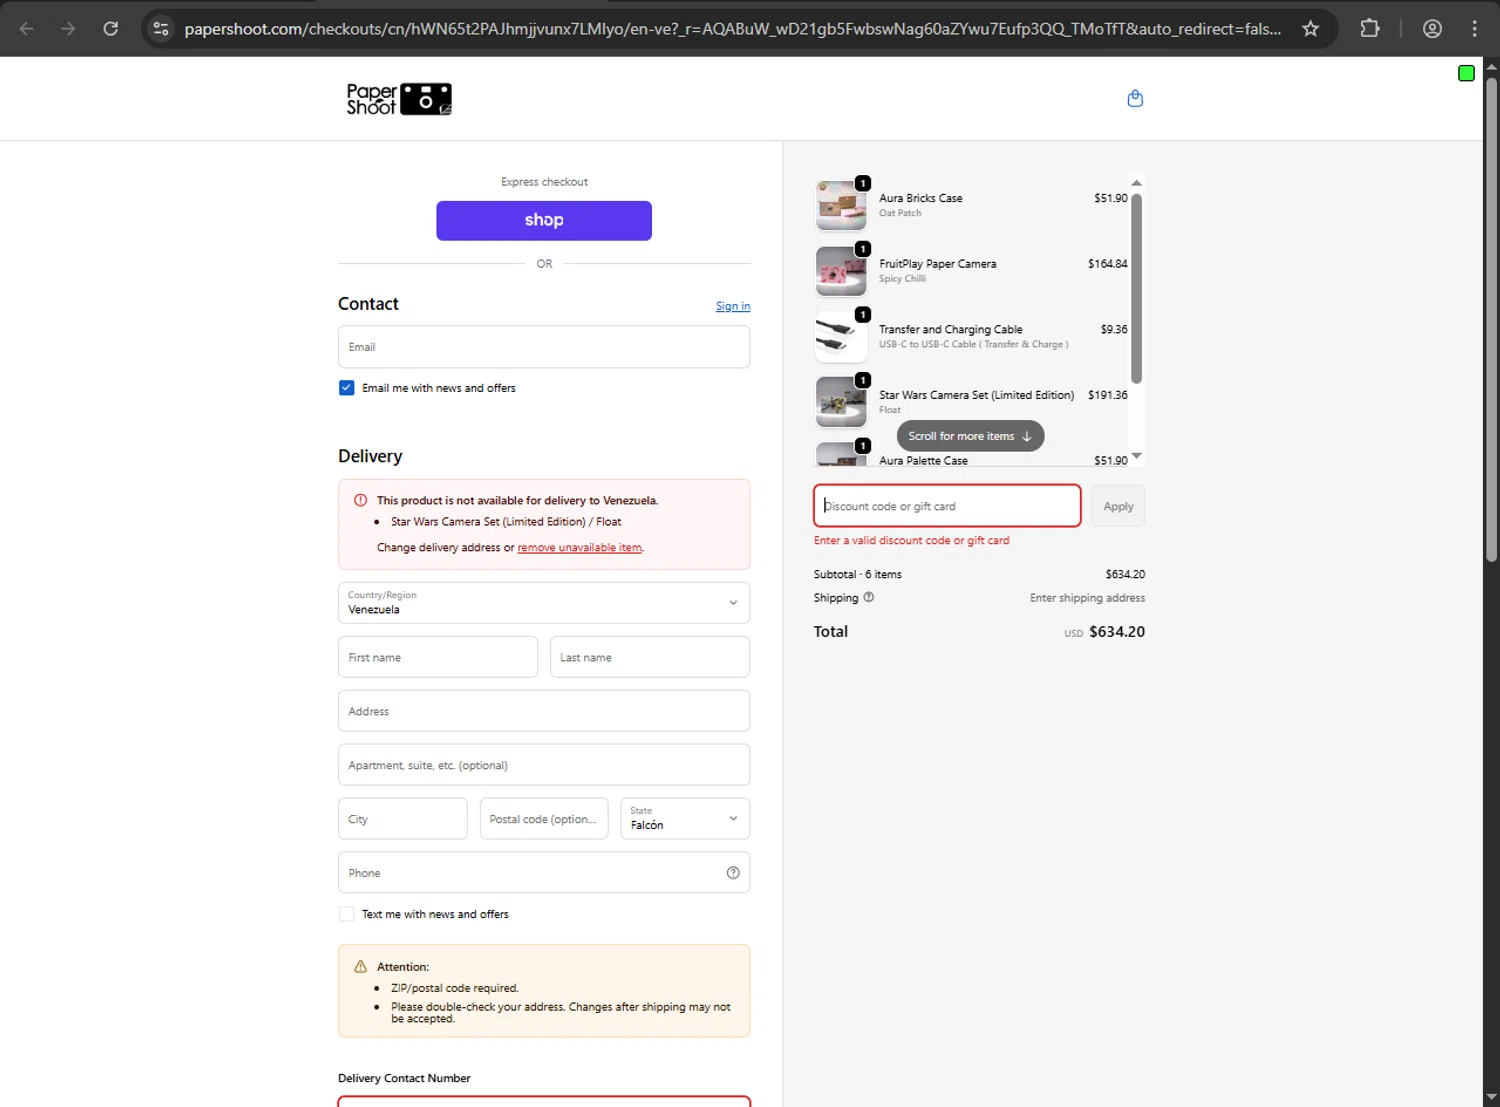Click FruitPlay Paper Camera thumbnail
The image size is (1500, 1107).
tap(841, 271)
